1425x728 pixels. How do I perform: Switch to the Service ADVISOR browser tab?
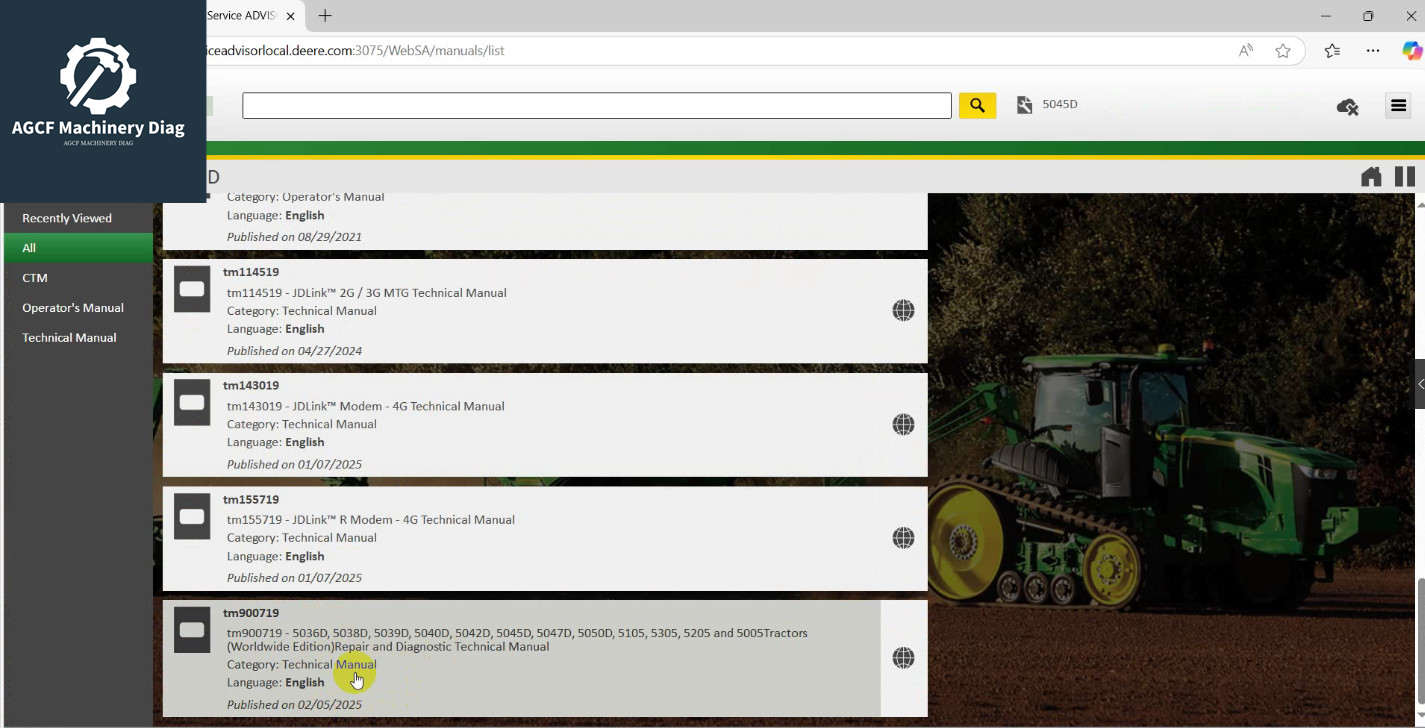coord(240,16)
